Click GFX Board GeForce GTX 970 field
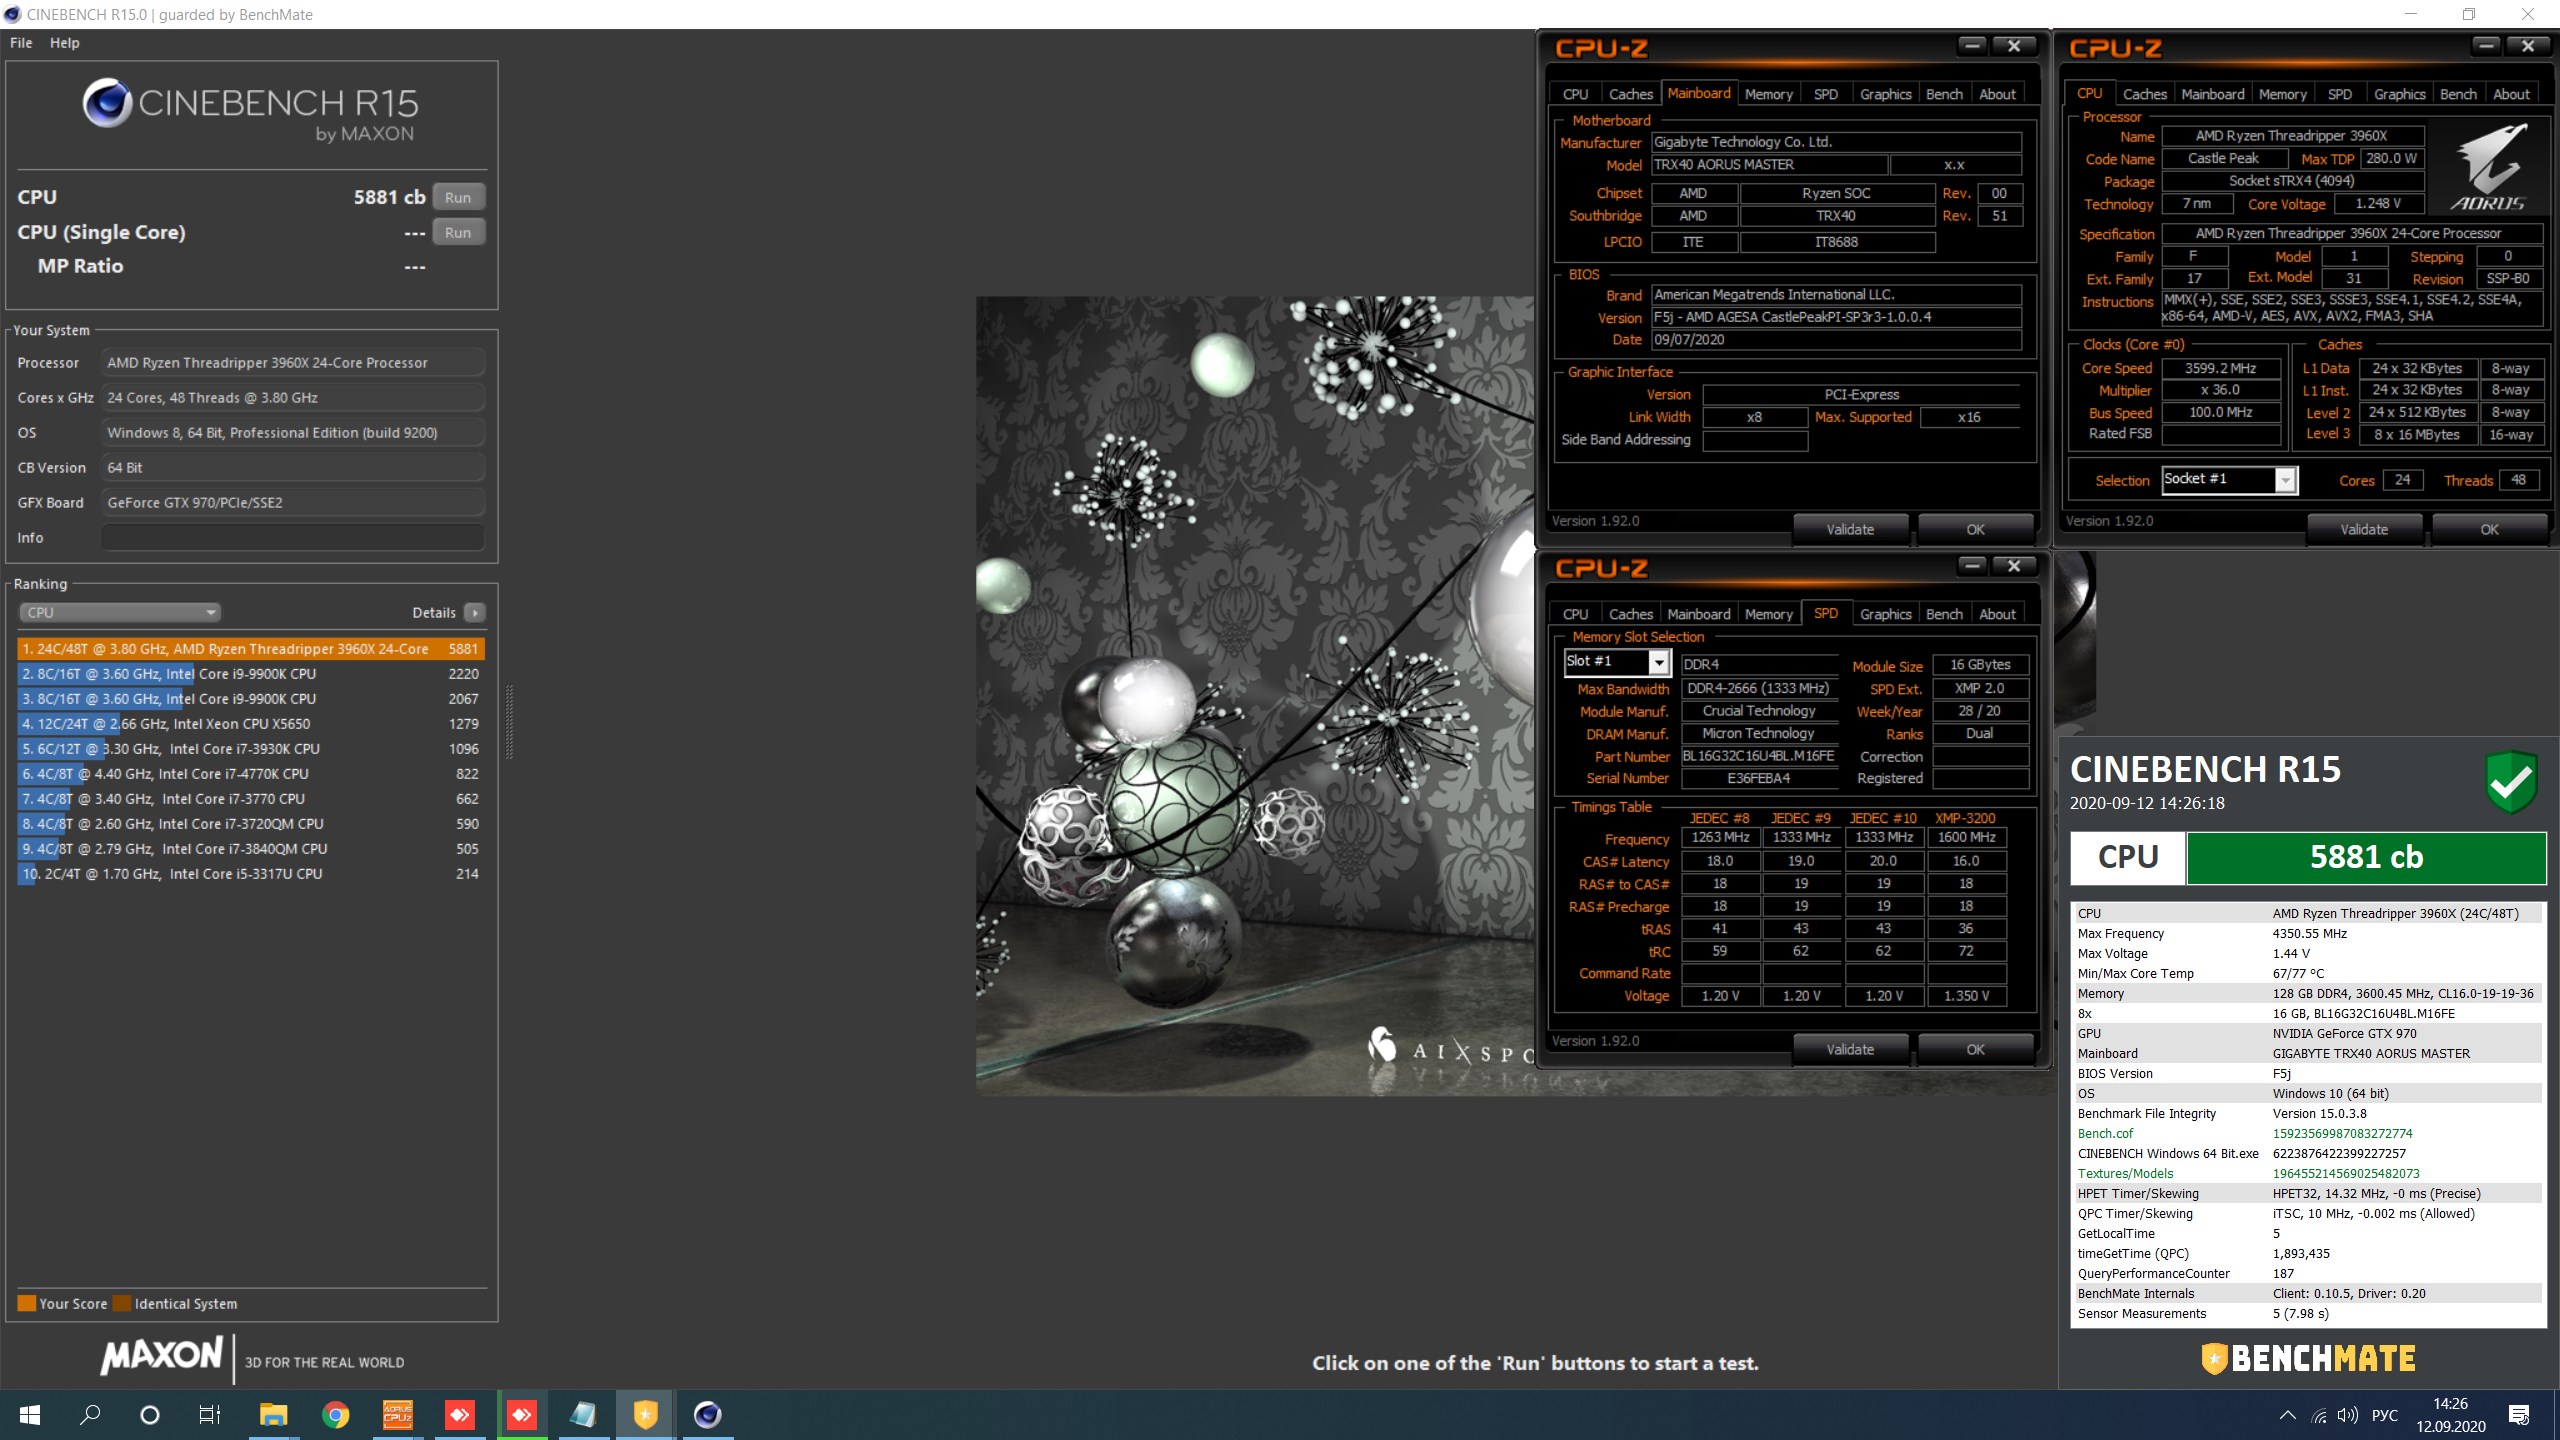2560x1440 pixels. (293, 503)
